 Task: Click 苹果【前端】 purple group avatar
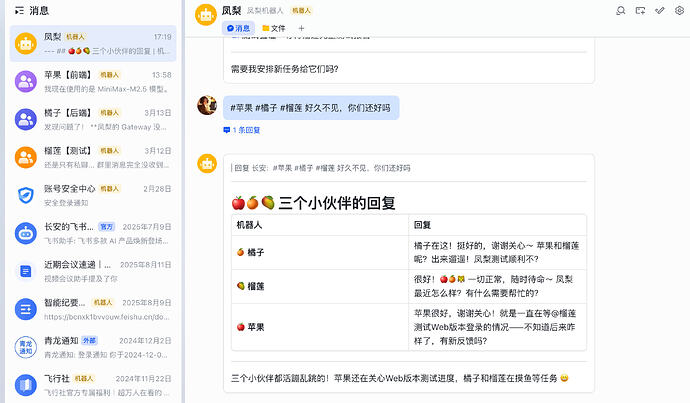tap(26, 82)
